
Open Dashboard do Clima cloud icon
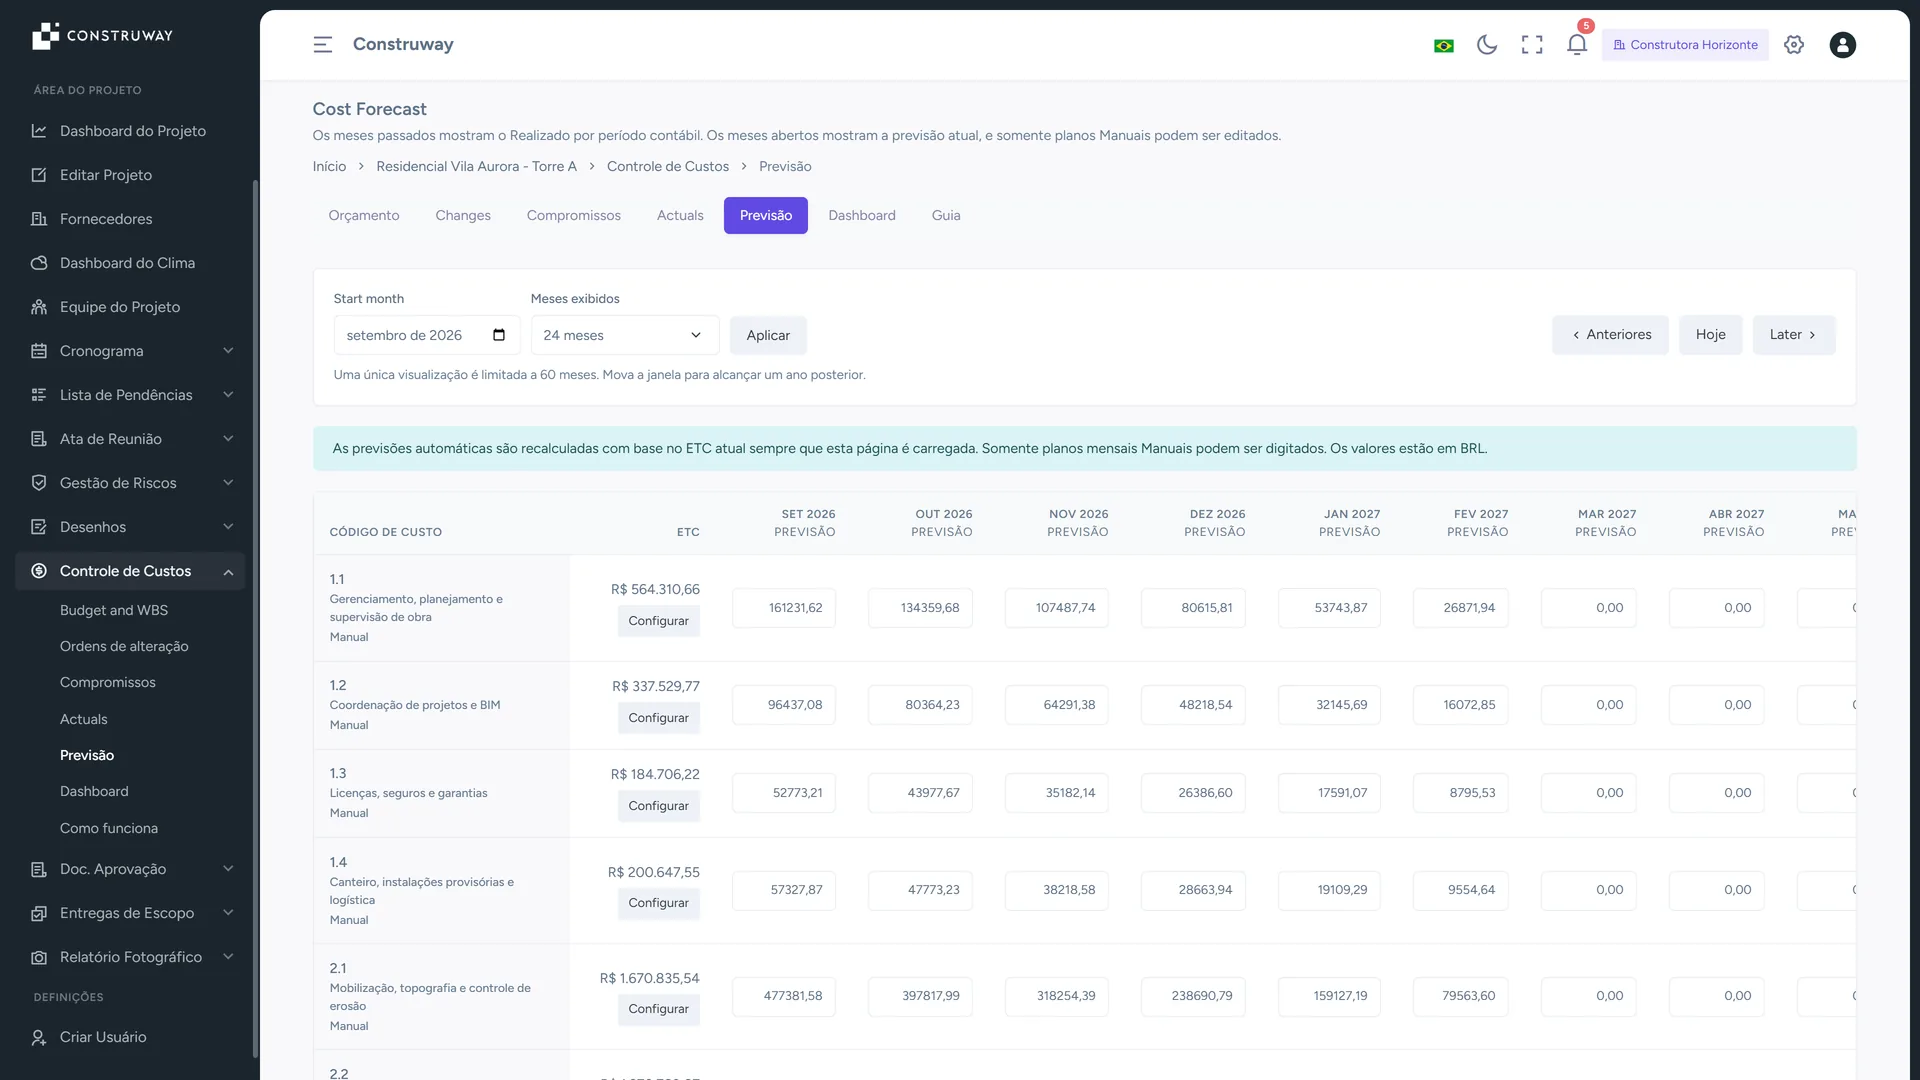pyautogui.click(x=39, y=263)
